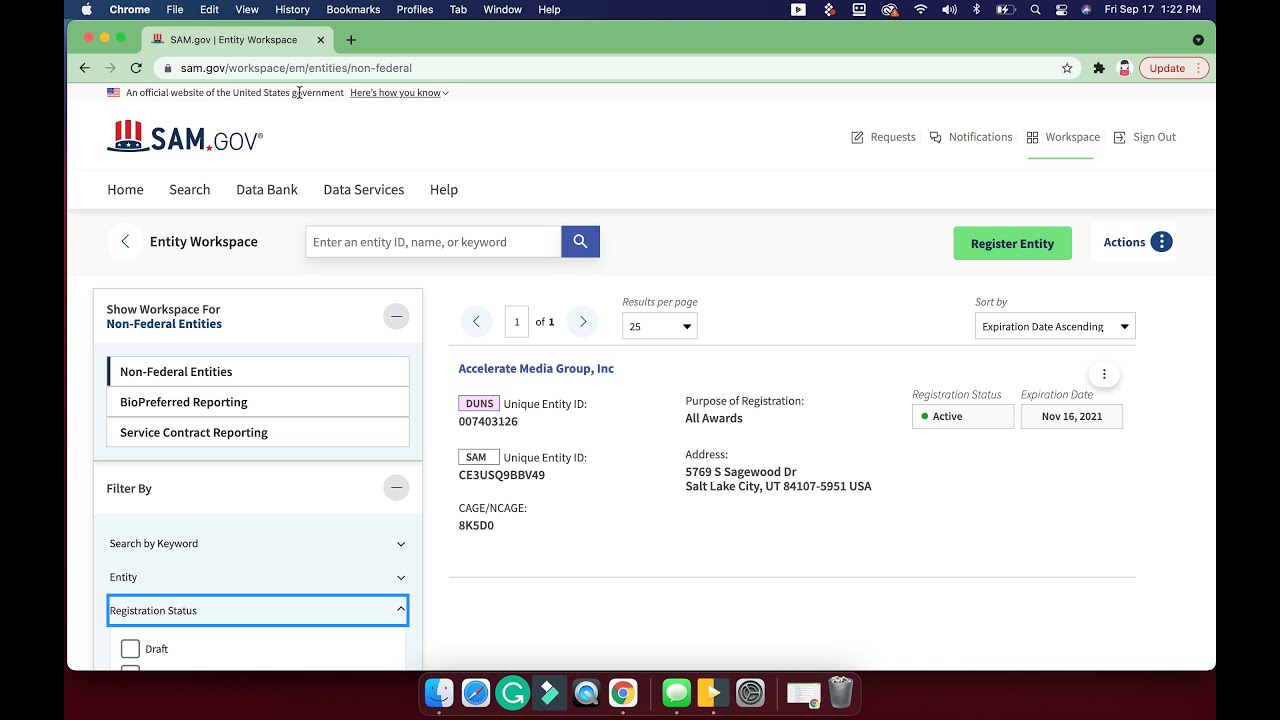This screenshot has width=1280, height=720.
Task: Open Notifications link in header
Action: (970, 137)
